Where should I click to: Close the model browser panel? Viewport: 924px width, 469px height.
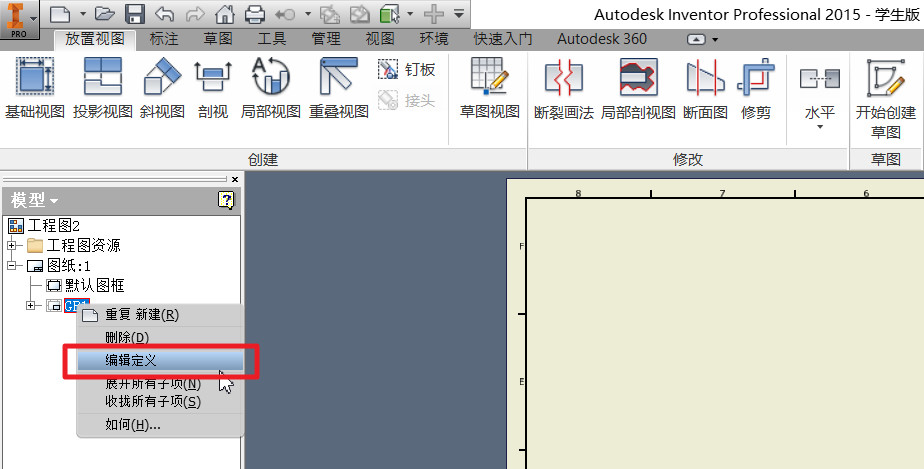tap(235, 179)
